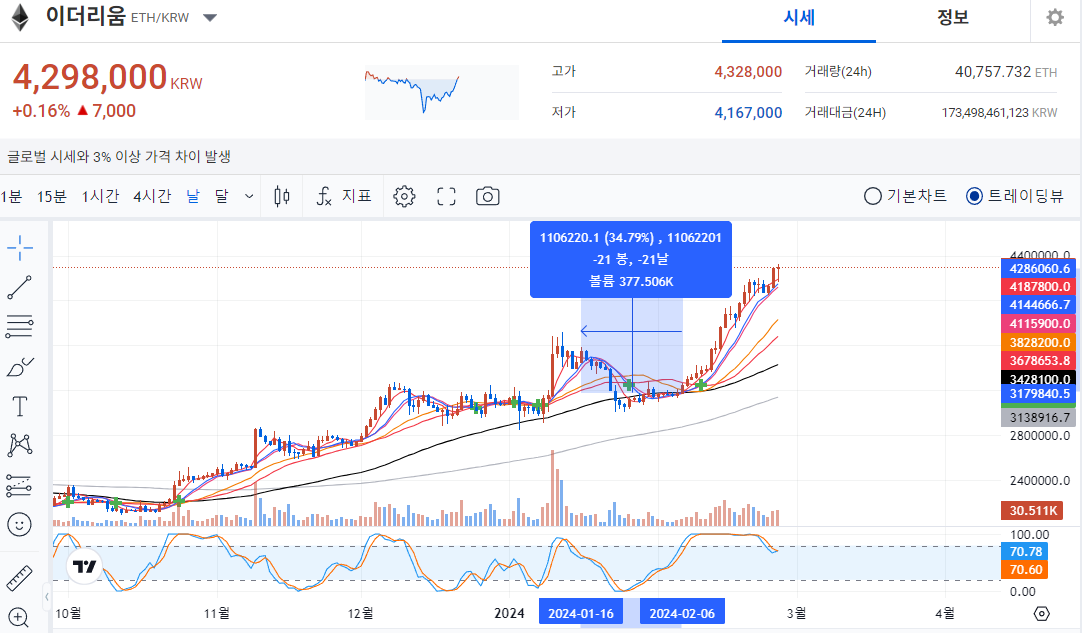Click the 3월 time axis label
Viewport: 1082px width, 633px height.
click(796, 613)
